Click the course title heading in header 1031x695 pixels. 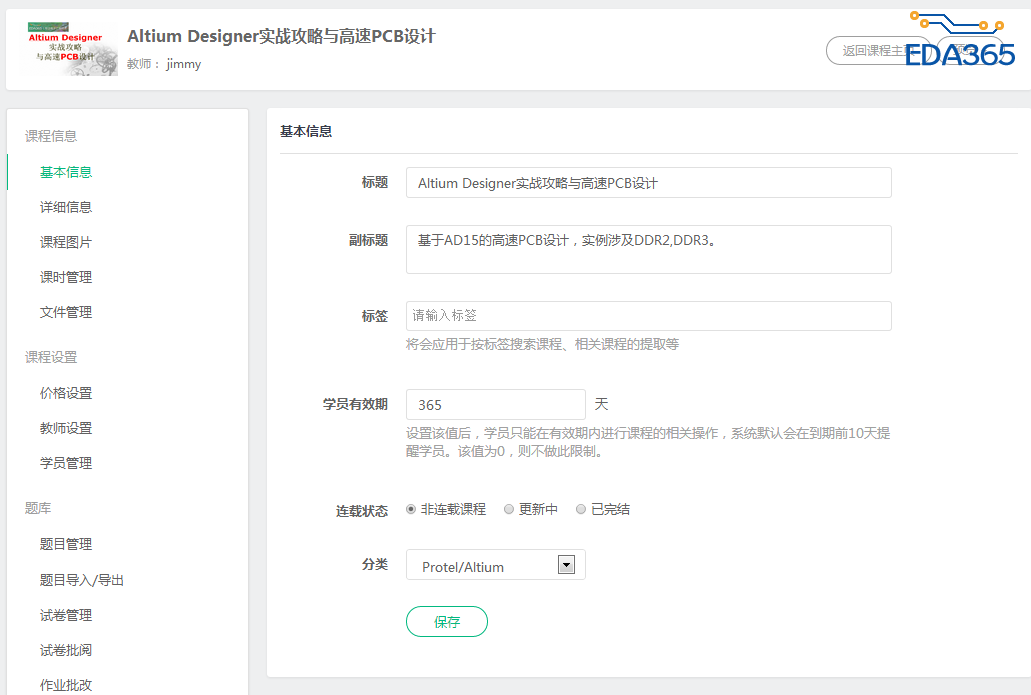pos(281,36)
